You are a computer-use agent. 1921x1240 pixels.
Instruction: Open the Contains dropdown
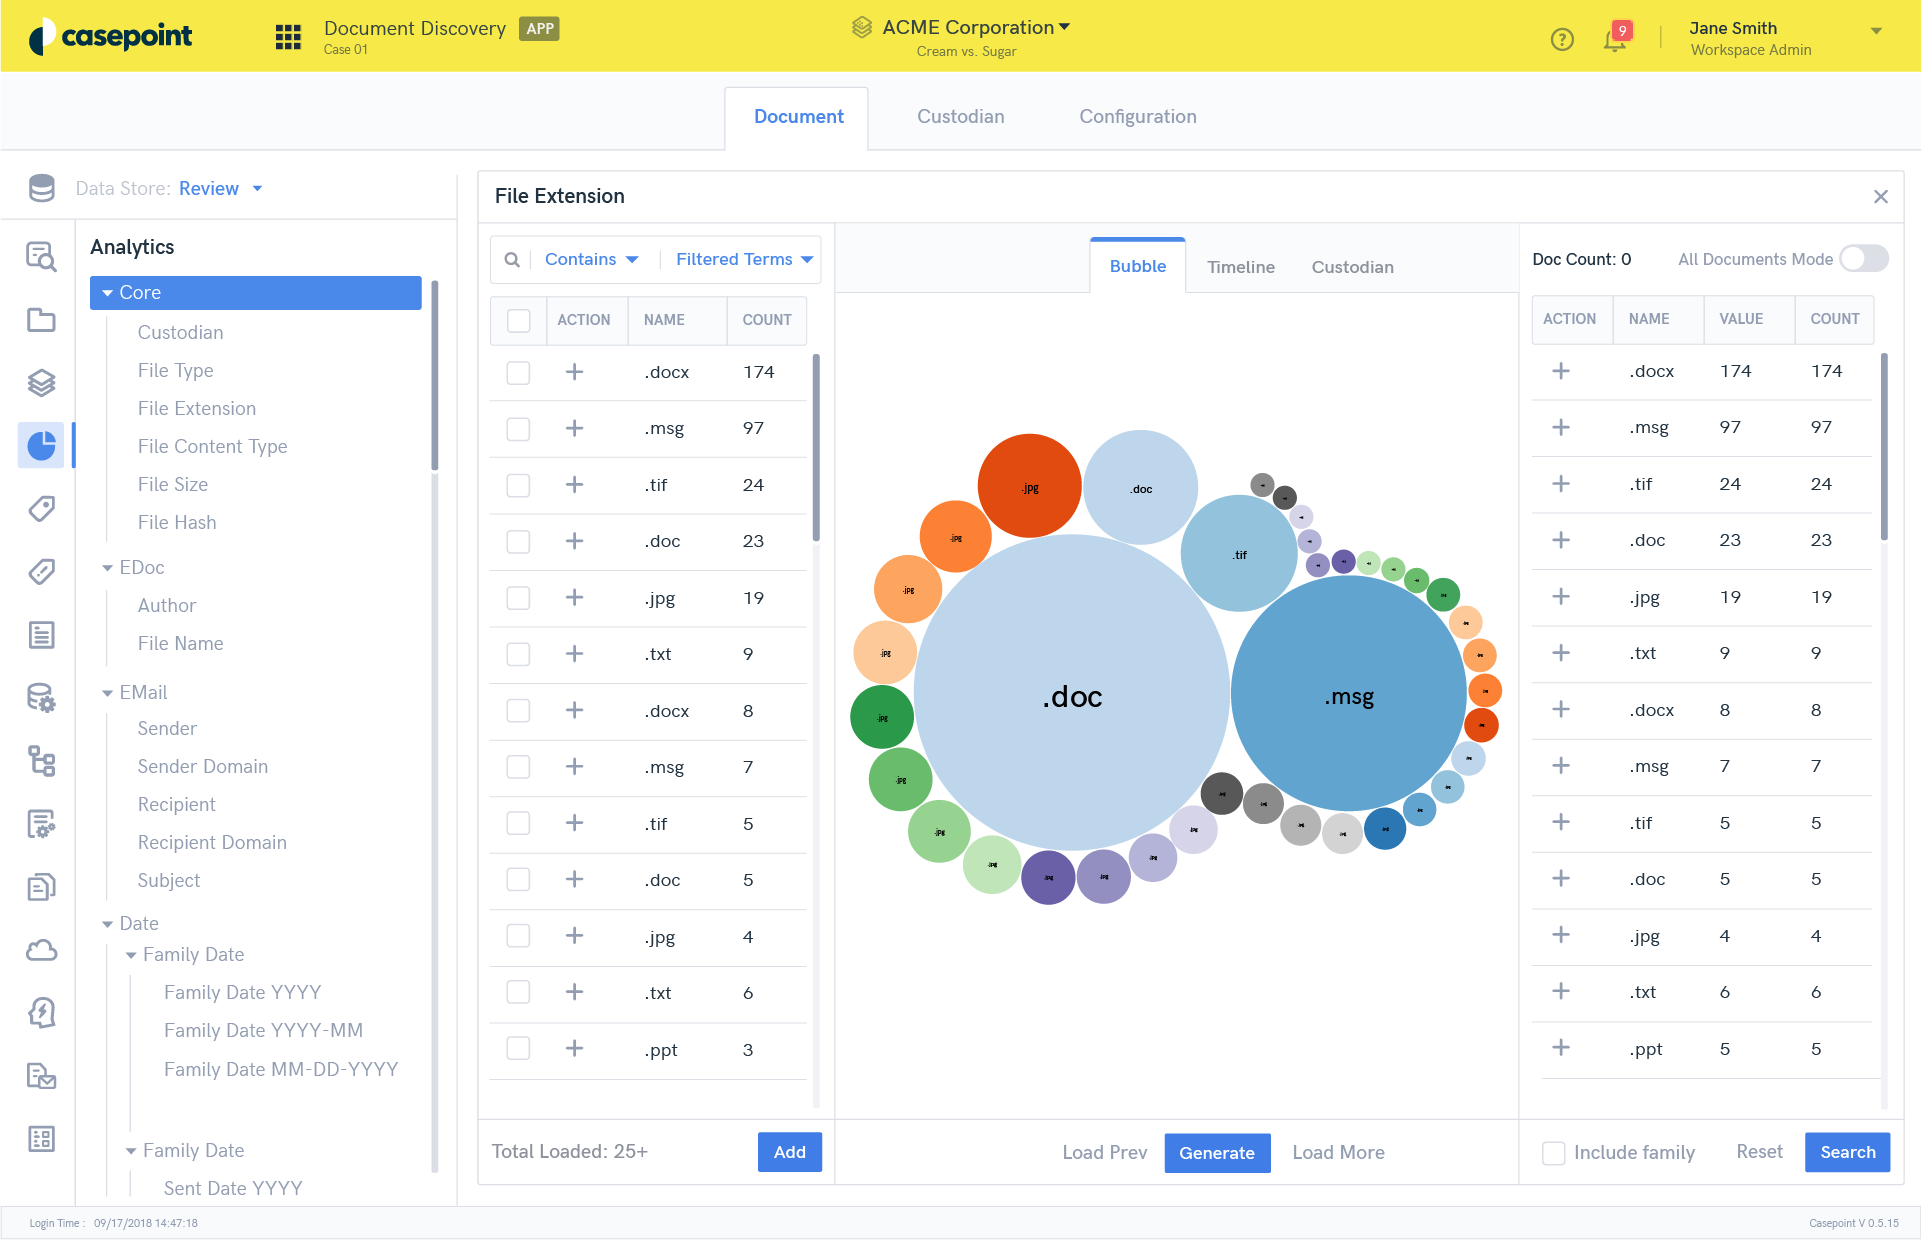point(591,260)
